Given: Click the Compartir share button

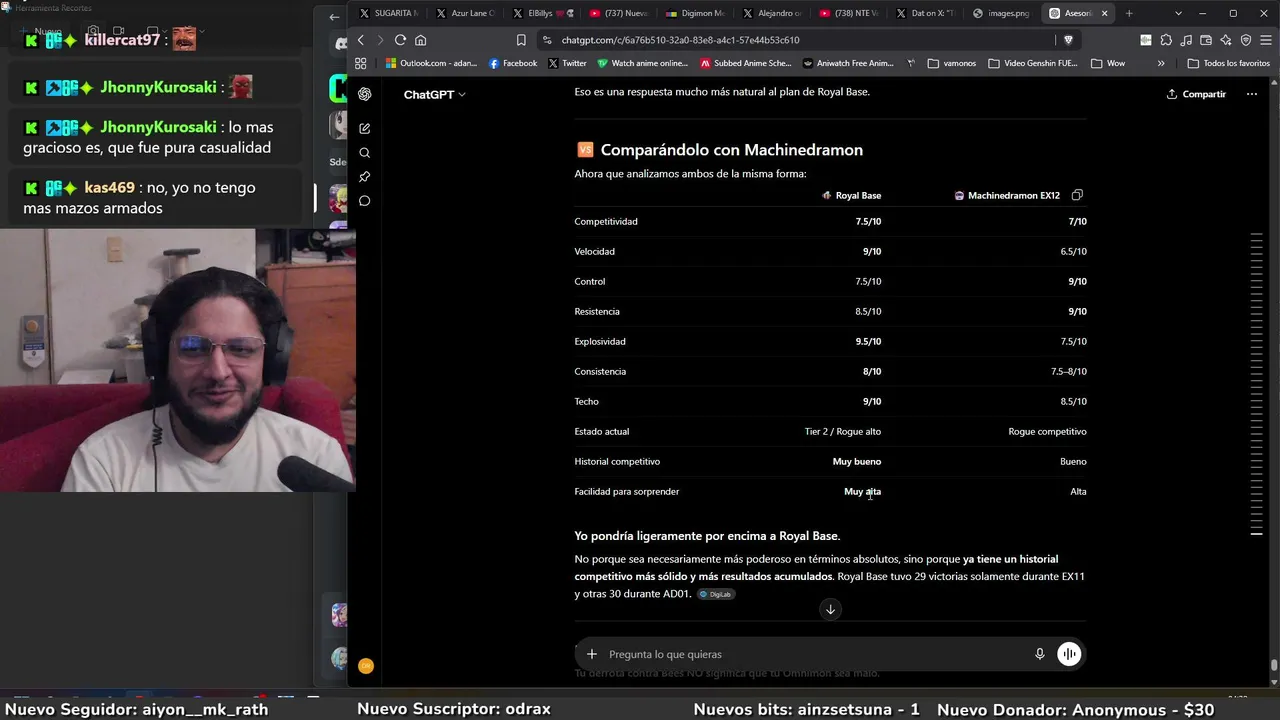Looking at the screenshot, I should tap(1196, 94).
